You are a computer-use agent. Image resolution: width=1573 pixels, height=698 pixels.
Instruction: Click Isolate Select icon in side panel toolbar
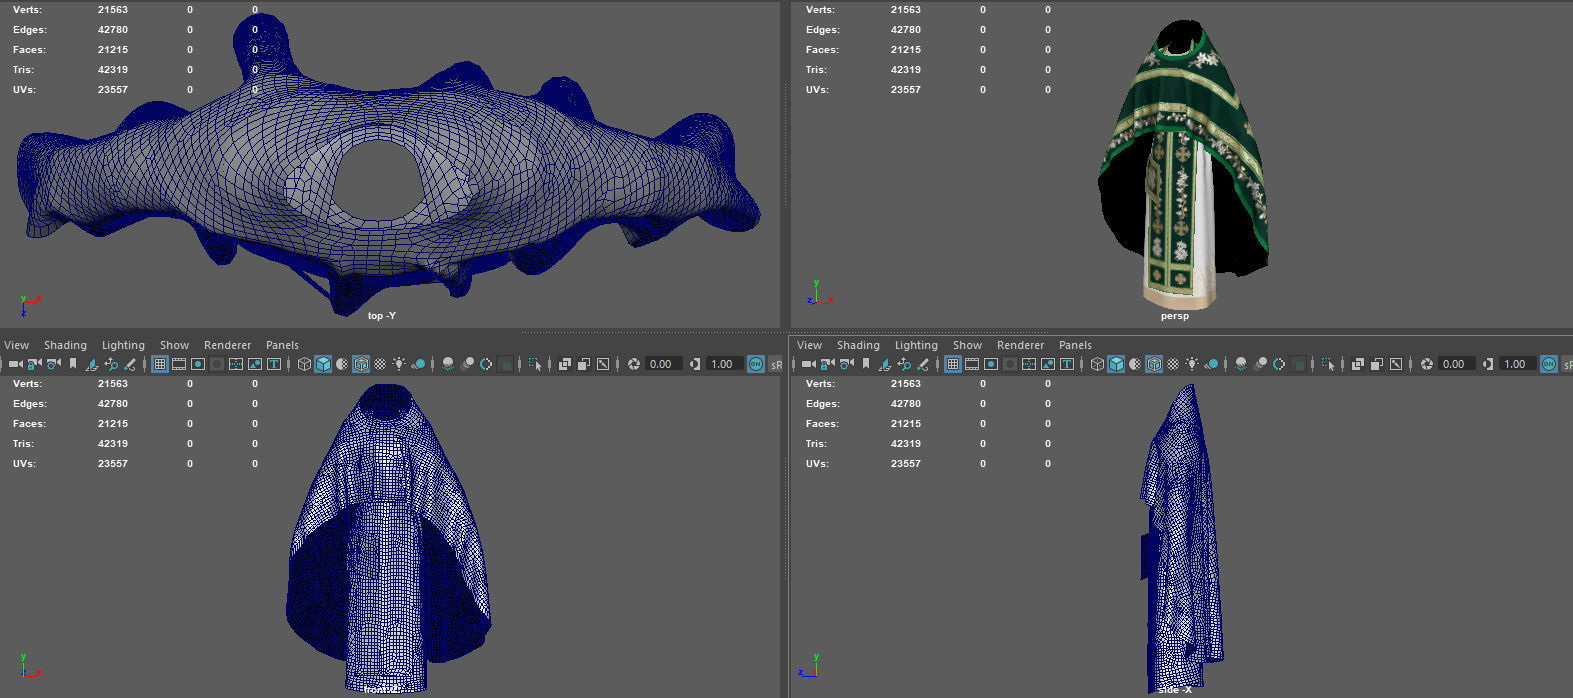point(1328,364)
